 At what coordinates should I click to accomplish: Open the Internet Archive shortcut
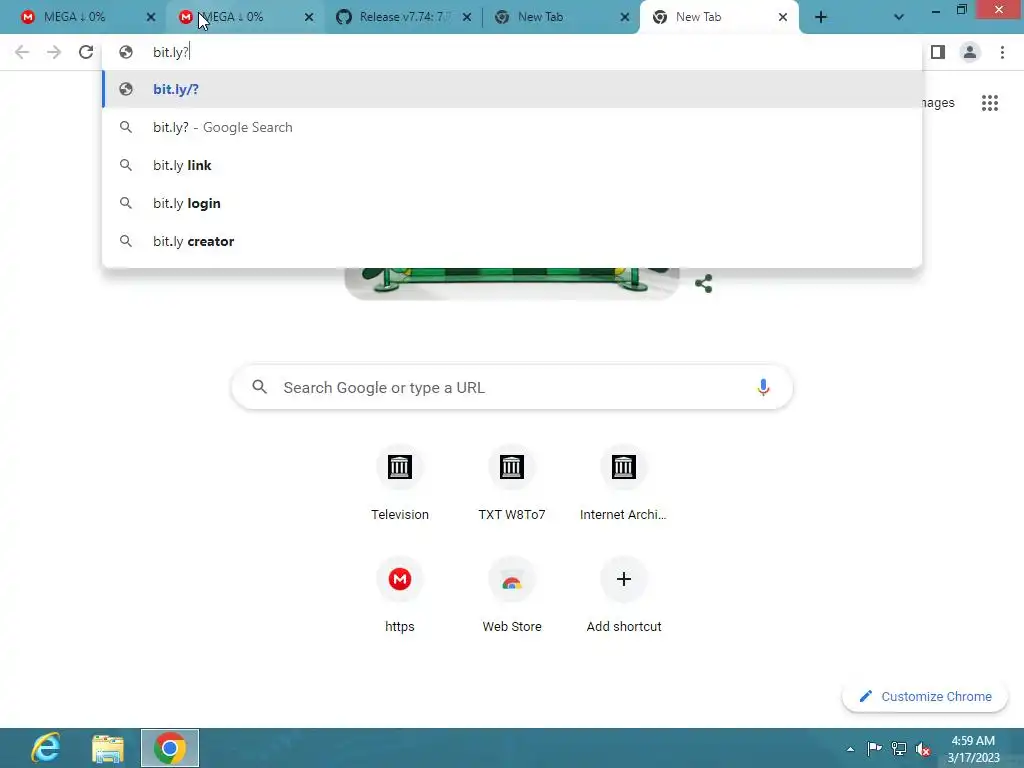click(x=624, y=484)
